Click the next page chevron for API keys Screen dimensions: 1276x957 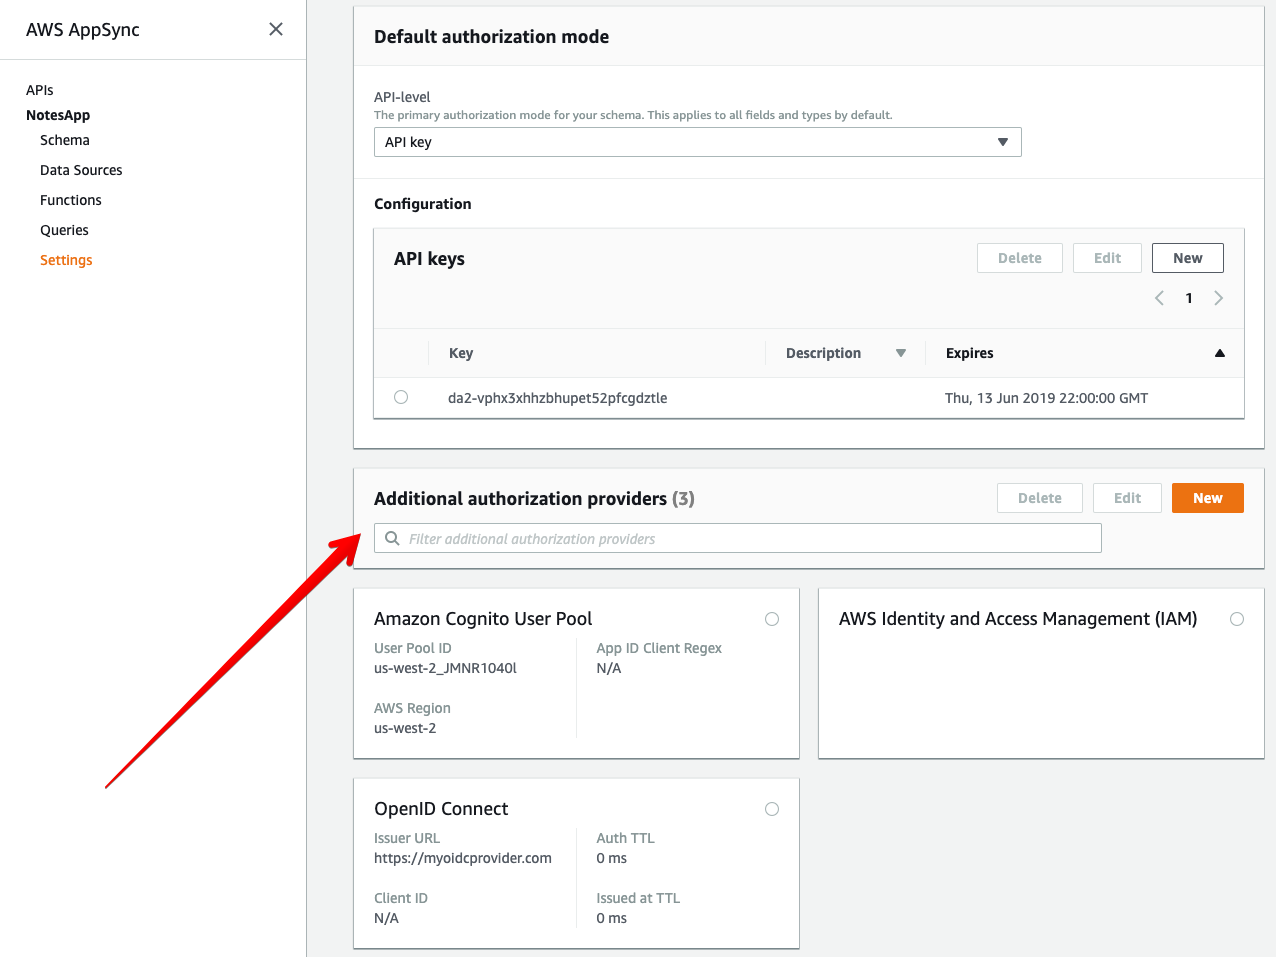tap(1218, 297)
